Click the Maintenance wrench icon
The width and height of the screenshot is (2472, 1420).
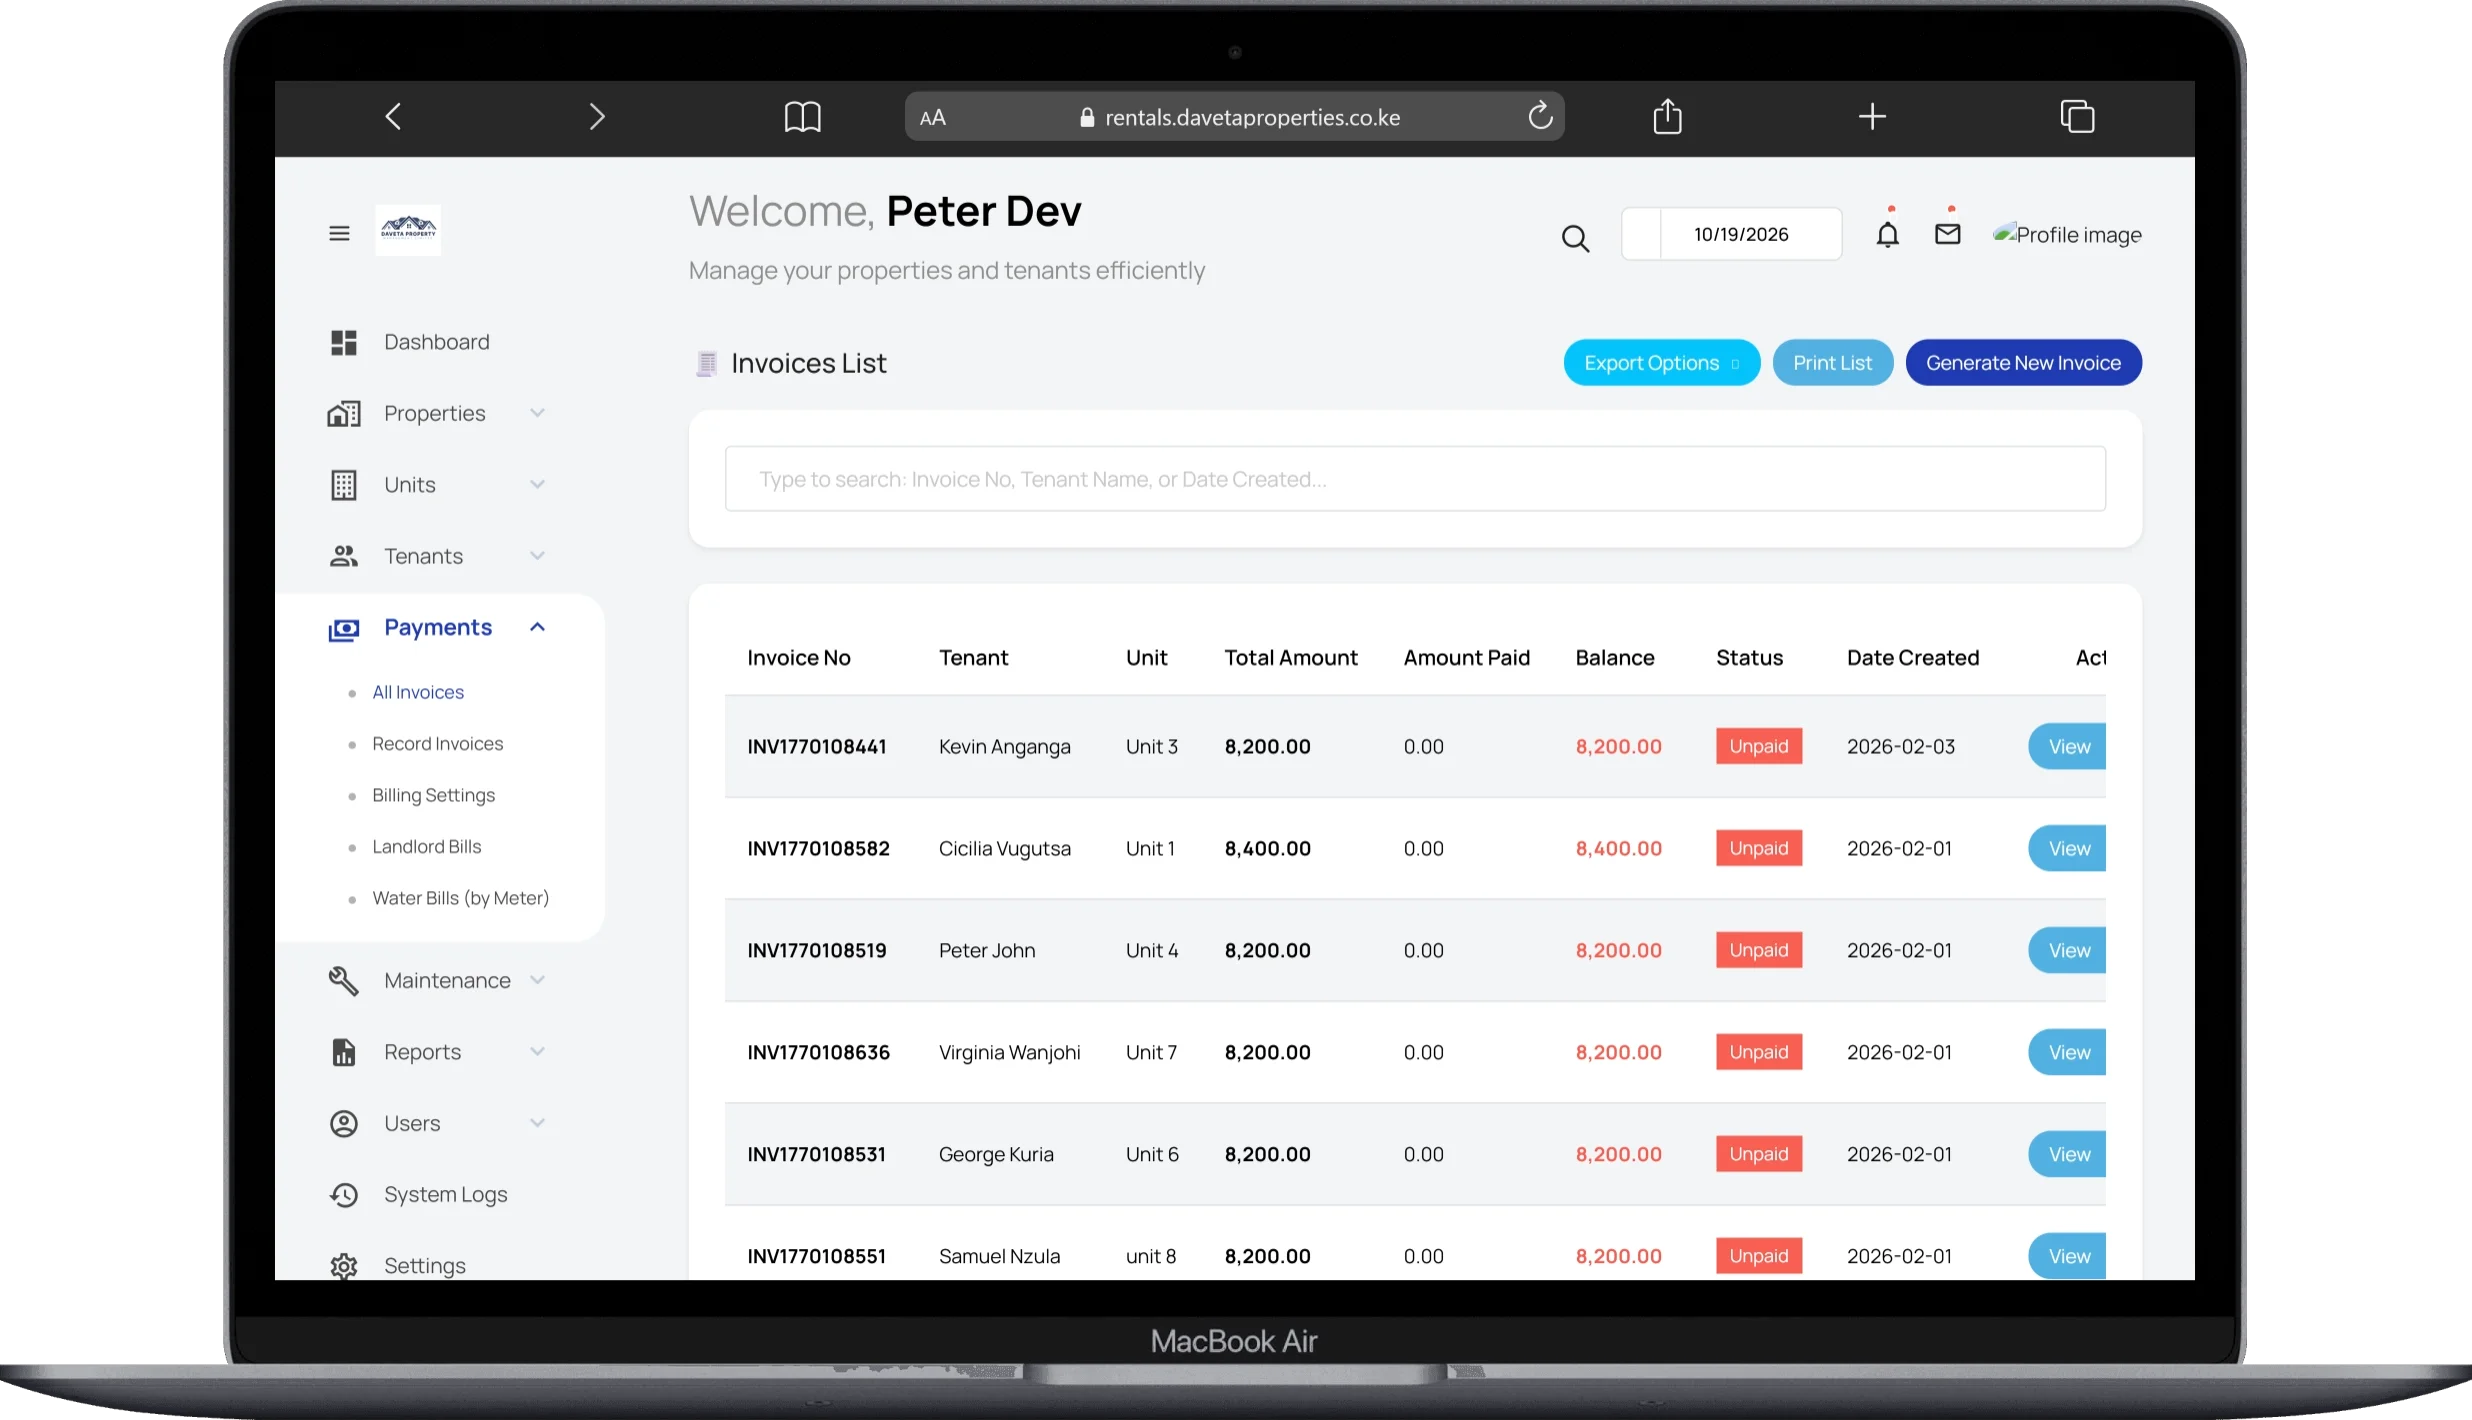[344, 981]
